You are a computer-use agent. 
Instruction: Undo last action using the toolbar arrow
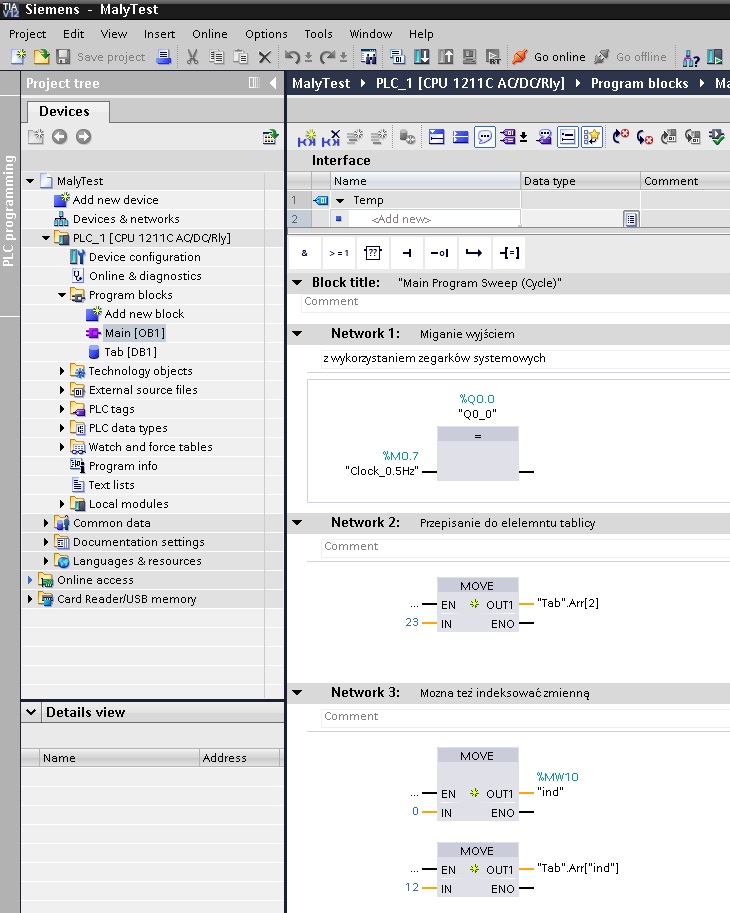pos(292,56)
